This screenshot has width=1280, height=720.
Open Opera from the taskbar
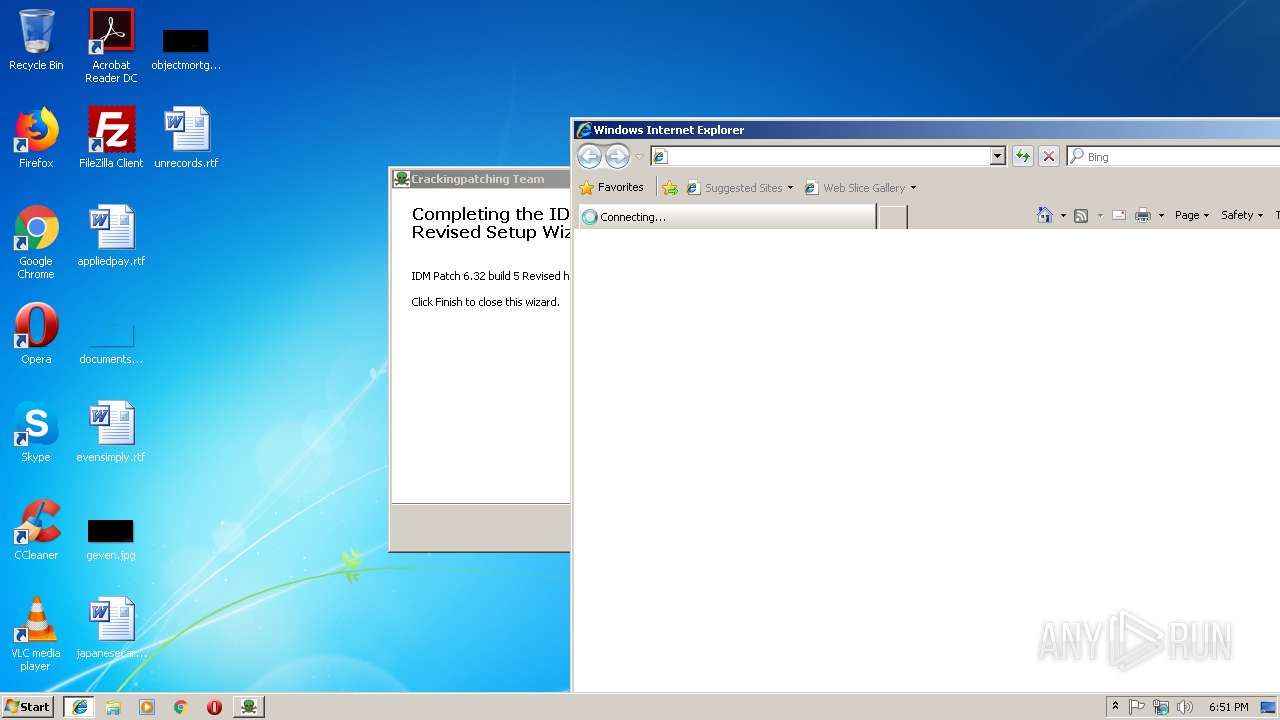214,707
